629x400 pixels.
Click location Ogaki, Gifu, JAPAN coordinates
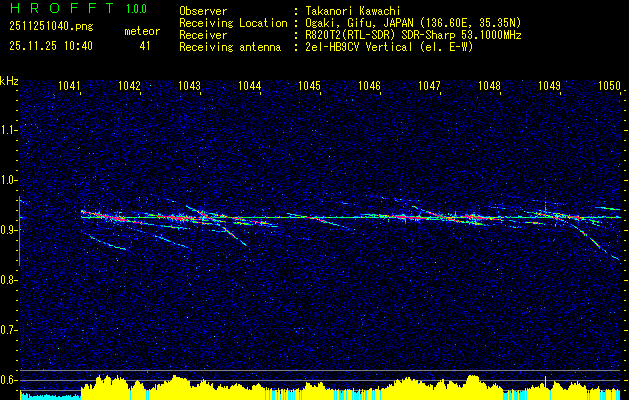(x=413, y=23)
